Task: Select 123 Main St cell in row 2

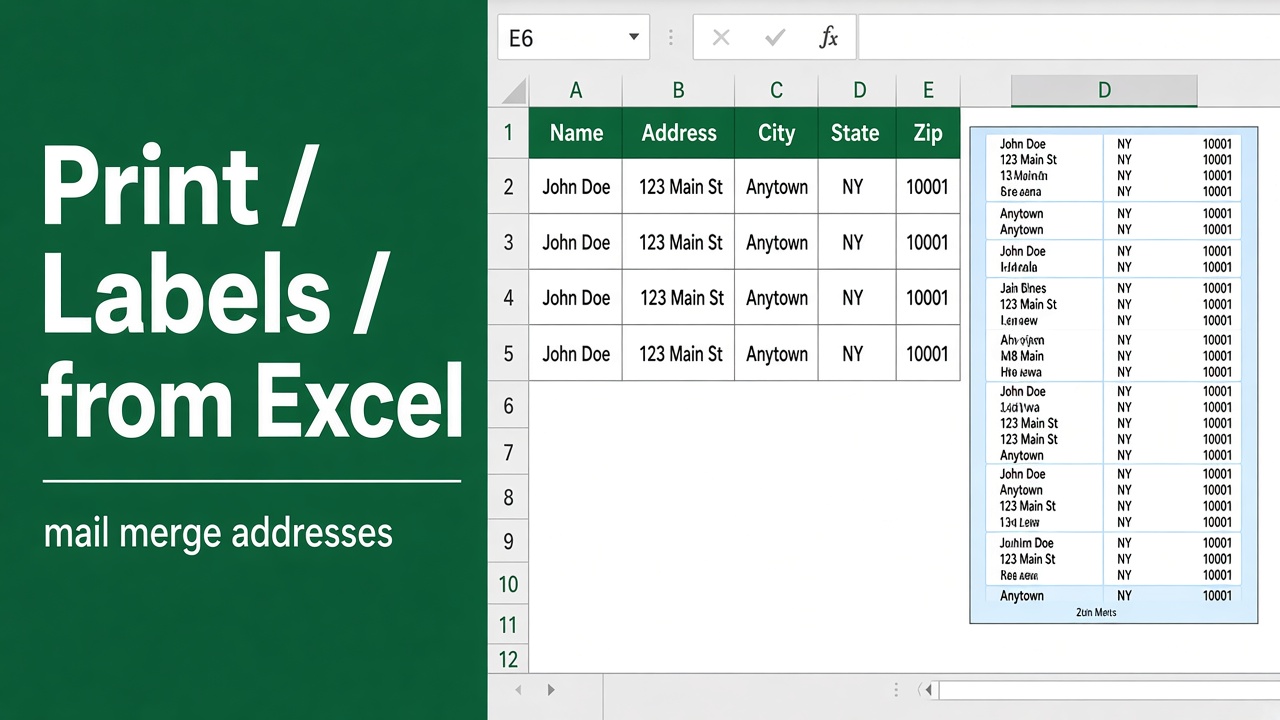Action: pyautogui.click(x=678, y=186)
